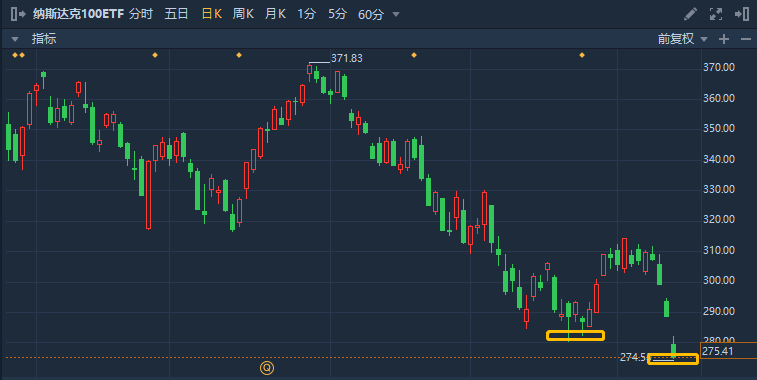The height and width of the screenshot is (380, 757).
Task: Click the 300.00 price axis label
Action: 719,280
